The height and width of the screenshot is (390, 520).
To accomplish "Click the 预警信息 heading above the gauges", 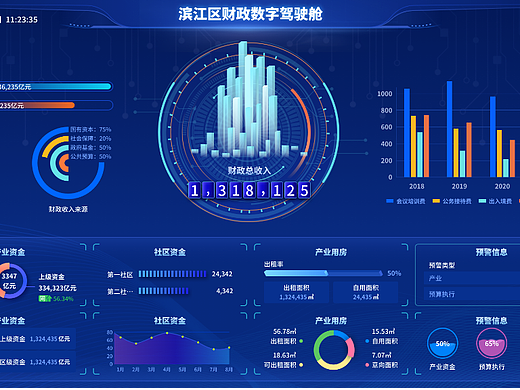I will [x=491, y=321].
